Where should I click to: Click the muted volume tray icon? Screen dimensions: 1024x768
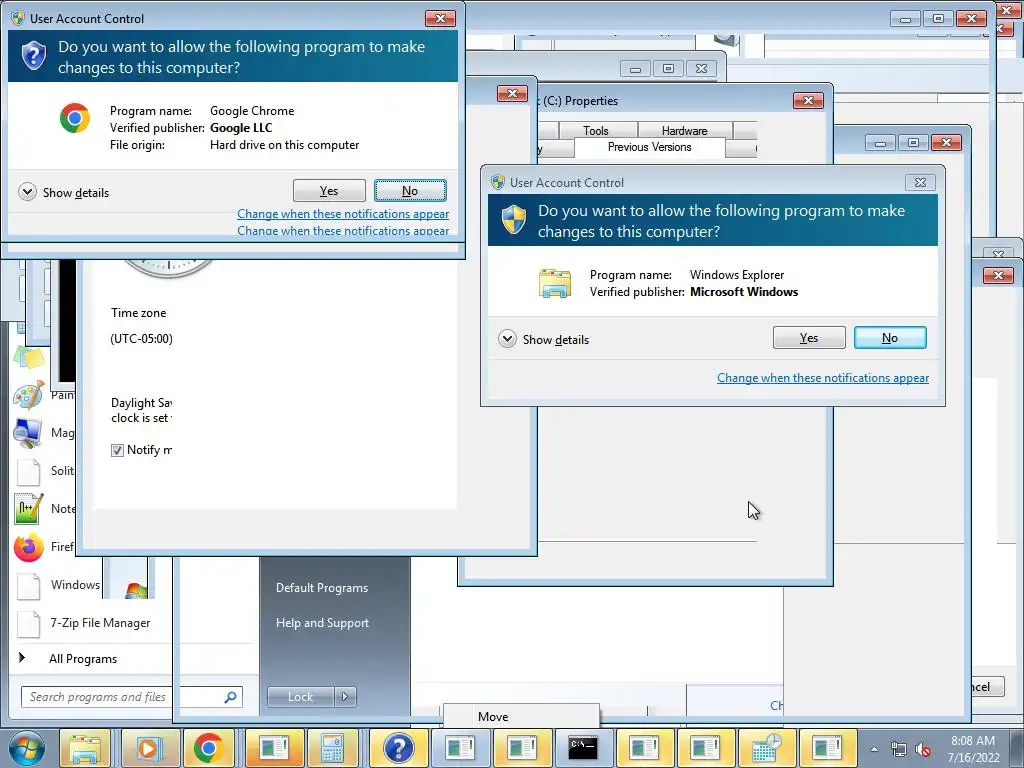[923, 750]
